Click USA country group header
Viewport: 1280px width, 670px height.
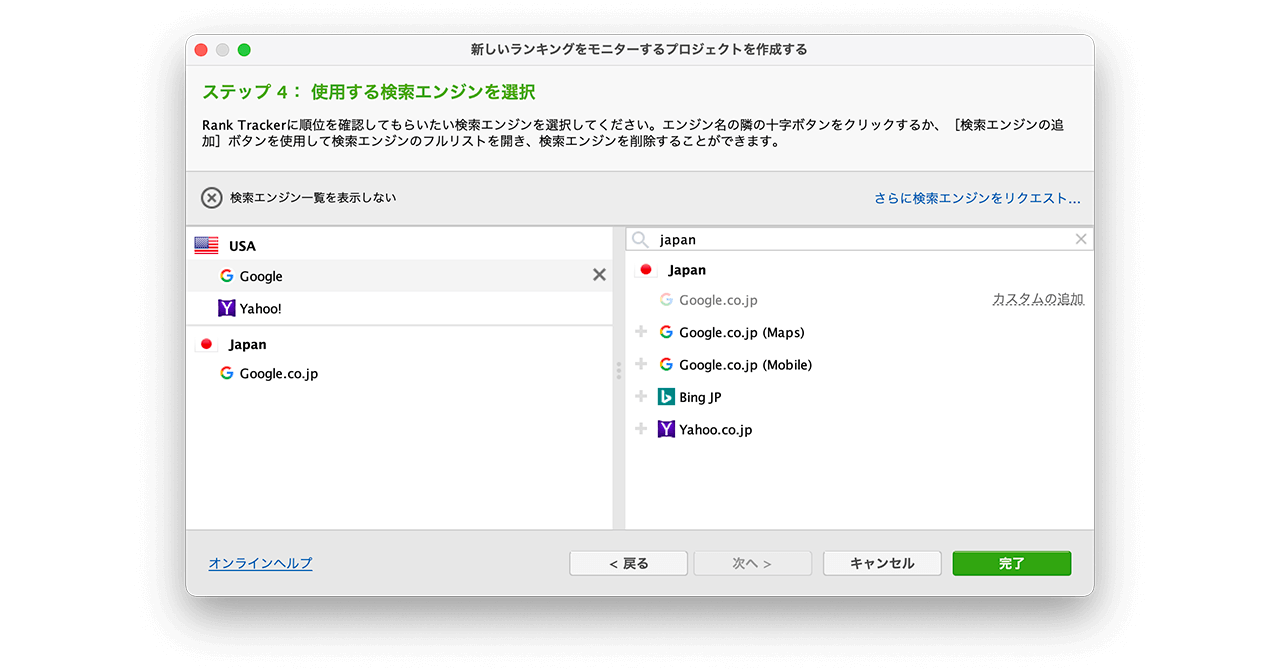[x=242, y=246]
